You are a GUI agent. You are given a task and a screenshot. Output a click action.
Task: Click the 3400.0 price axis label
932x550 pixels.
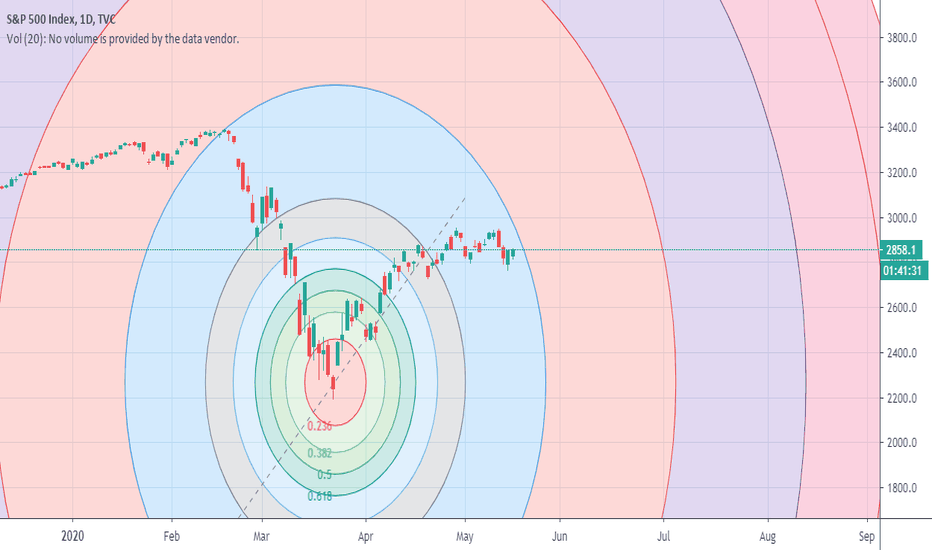902,128
